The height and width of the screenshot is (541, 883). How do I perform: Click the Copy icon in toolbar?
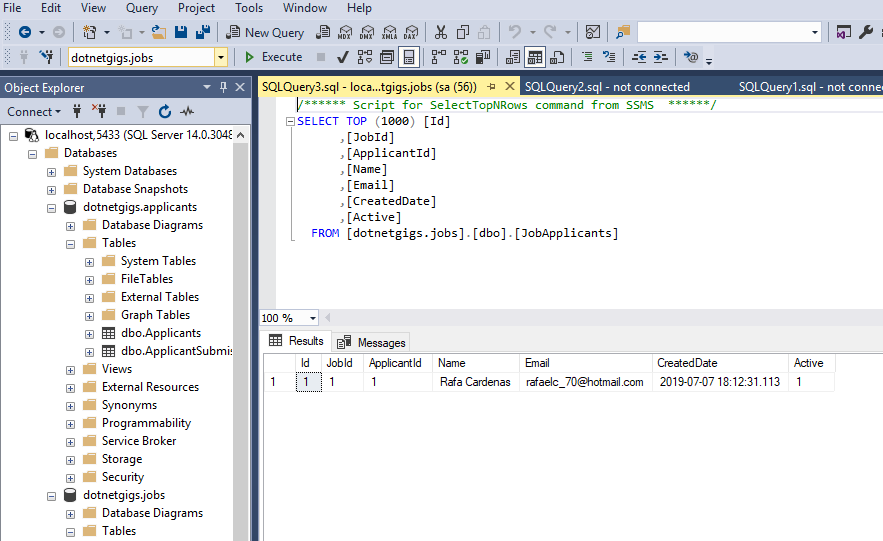tap(463, 32)
